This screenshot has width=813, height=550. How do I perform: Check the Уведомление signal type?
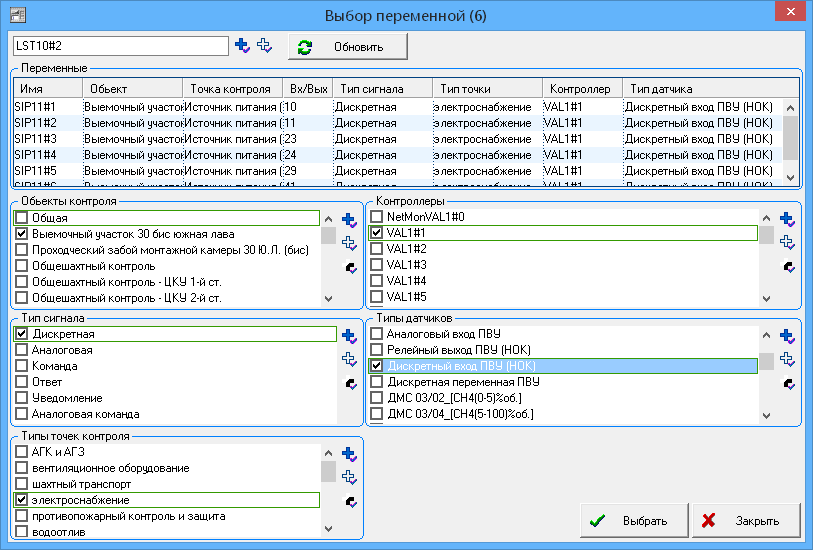point(21,398)
